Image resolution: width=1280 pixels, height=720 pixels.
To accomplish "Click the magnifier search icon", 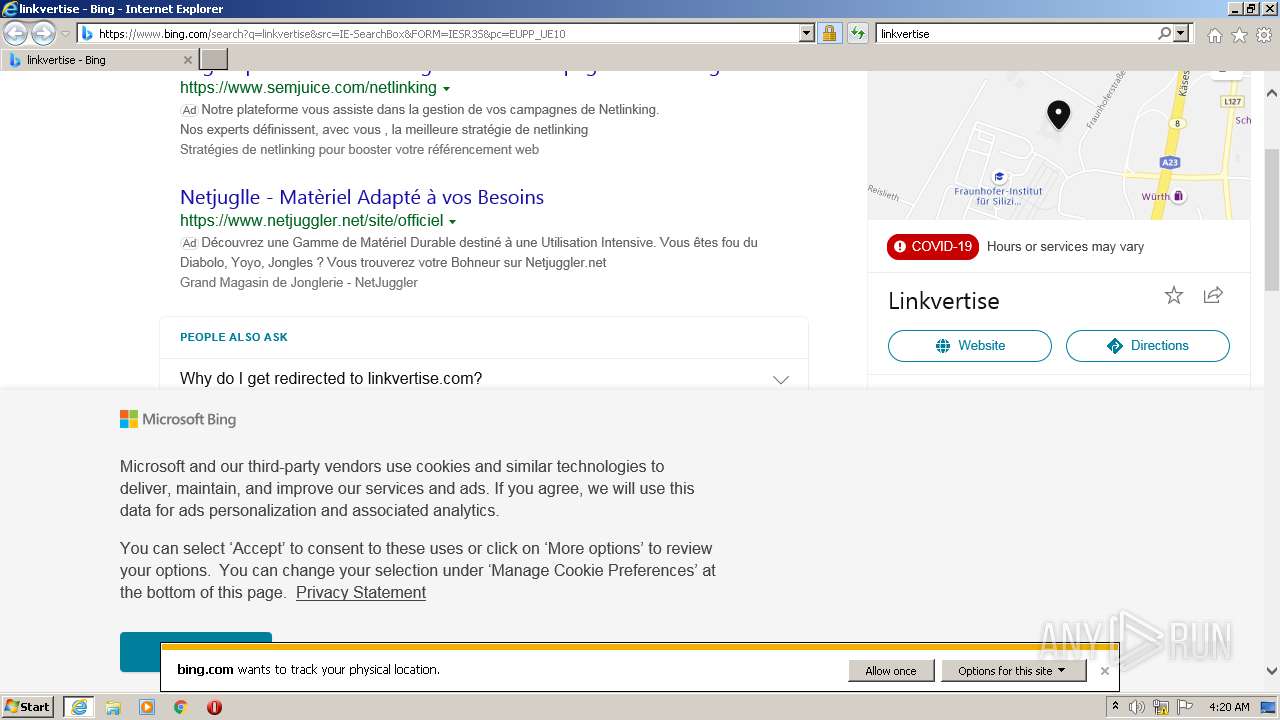I will 1164,33.
